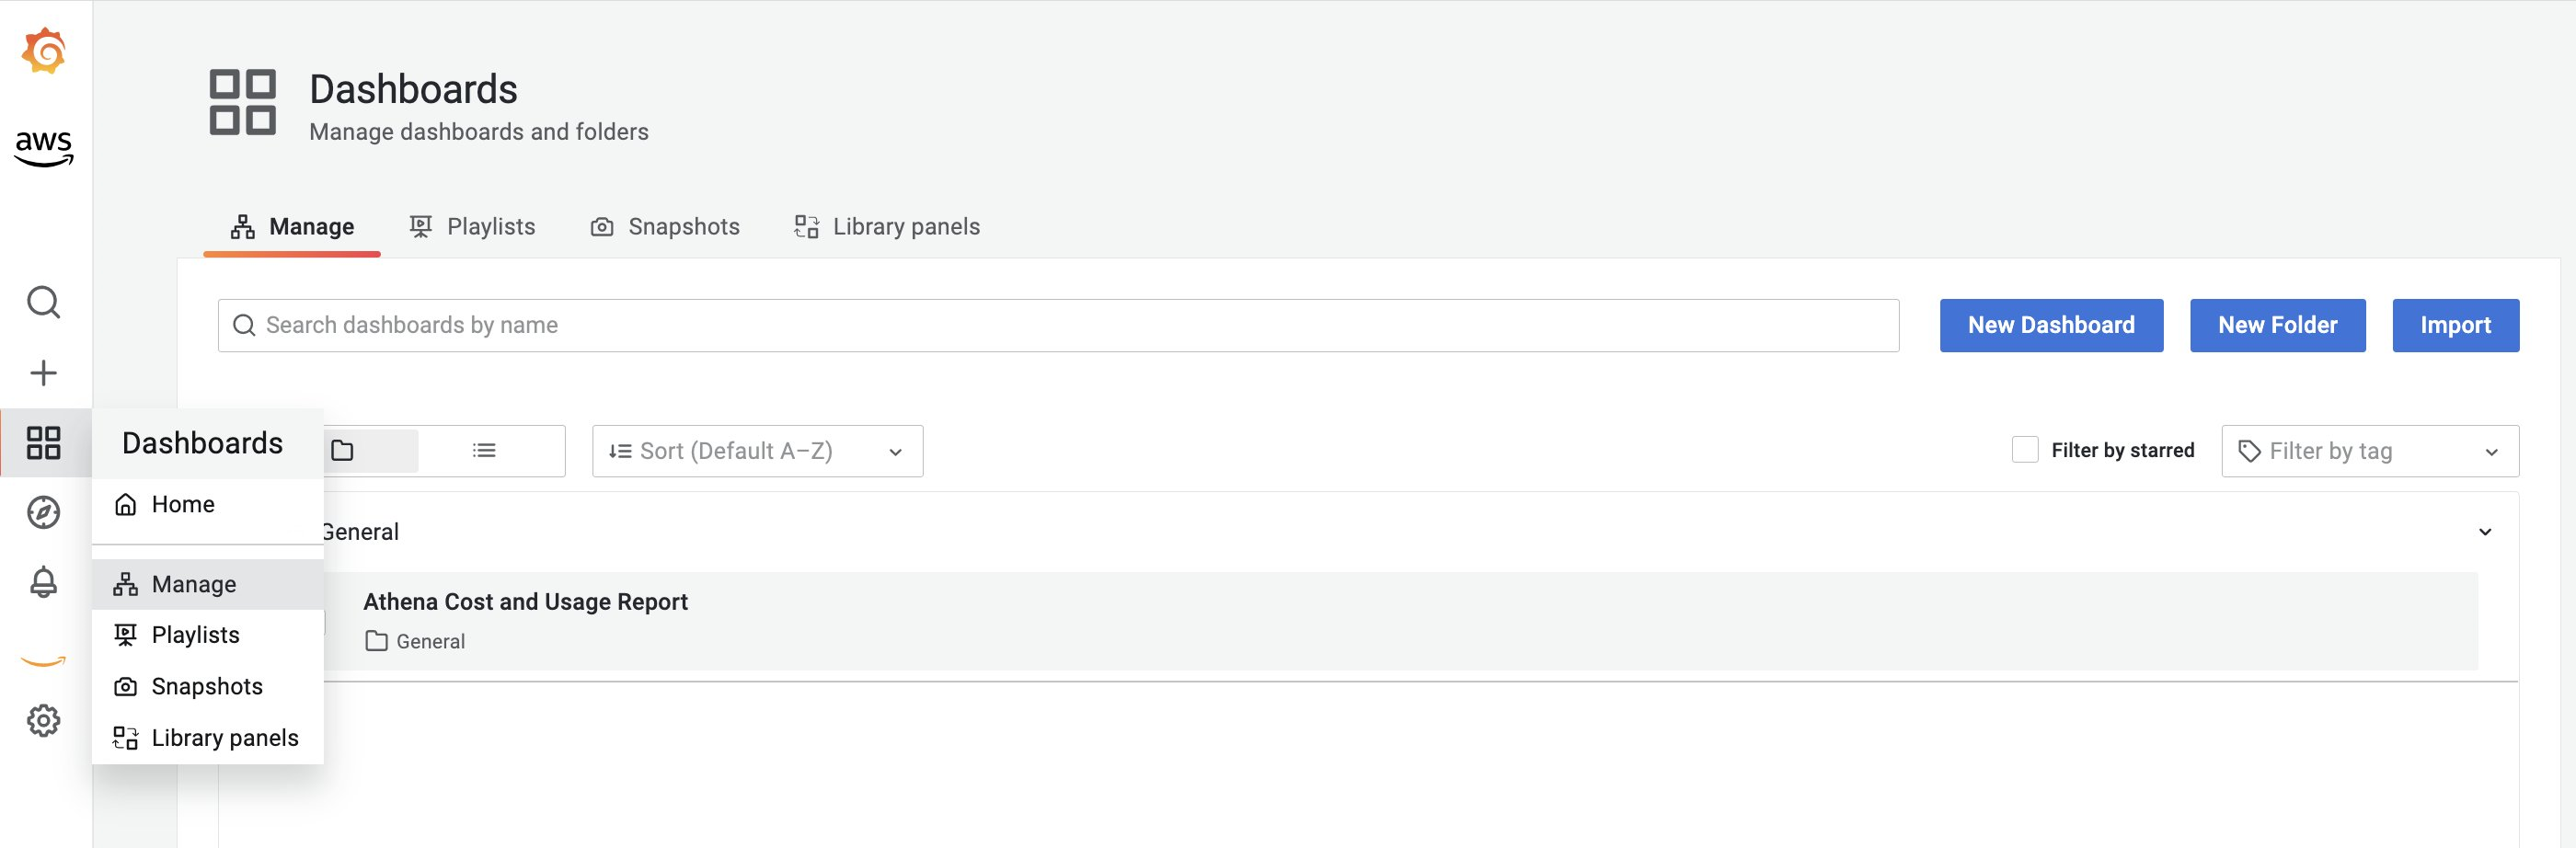Select Snapshots from the Dashboards menu
This screenshot has width=2576, height=848.
206,686
